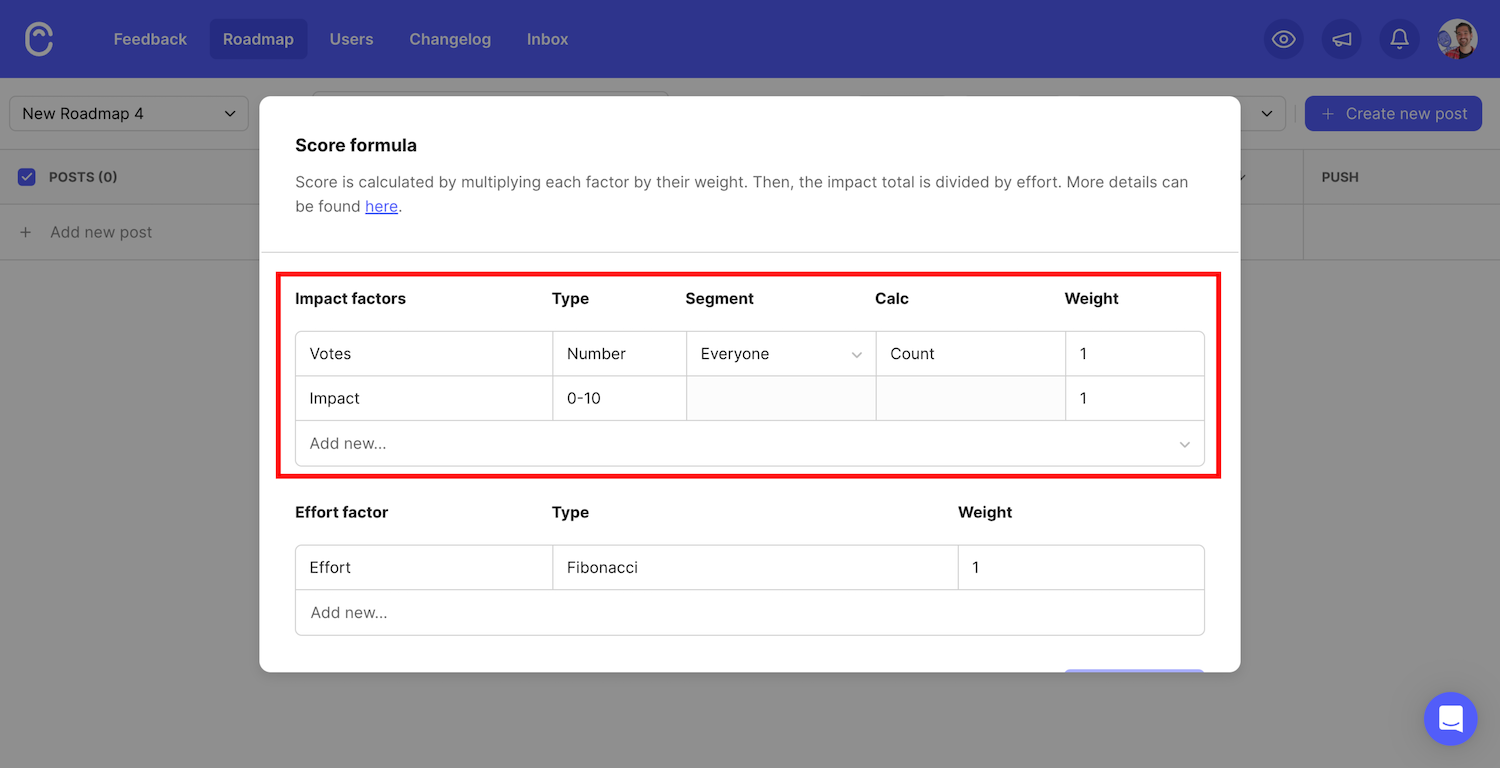Edit the Votes factor name field
1500x768 pixels.
(x=424, y=354)
